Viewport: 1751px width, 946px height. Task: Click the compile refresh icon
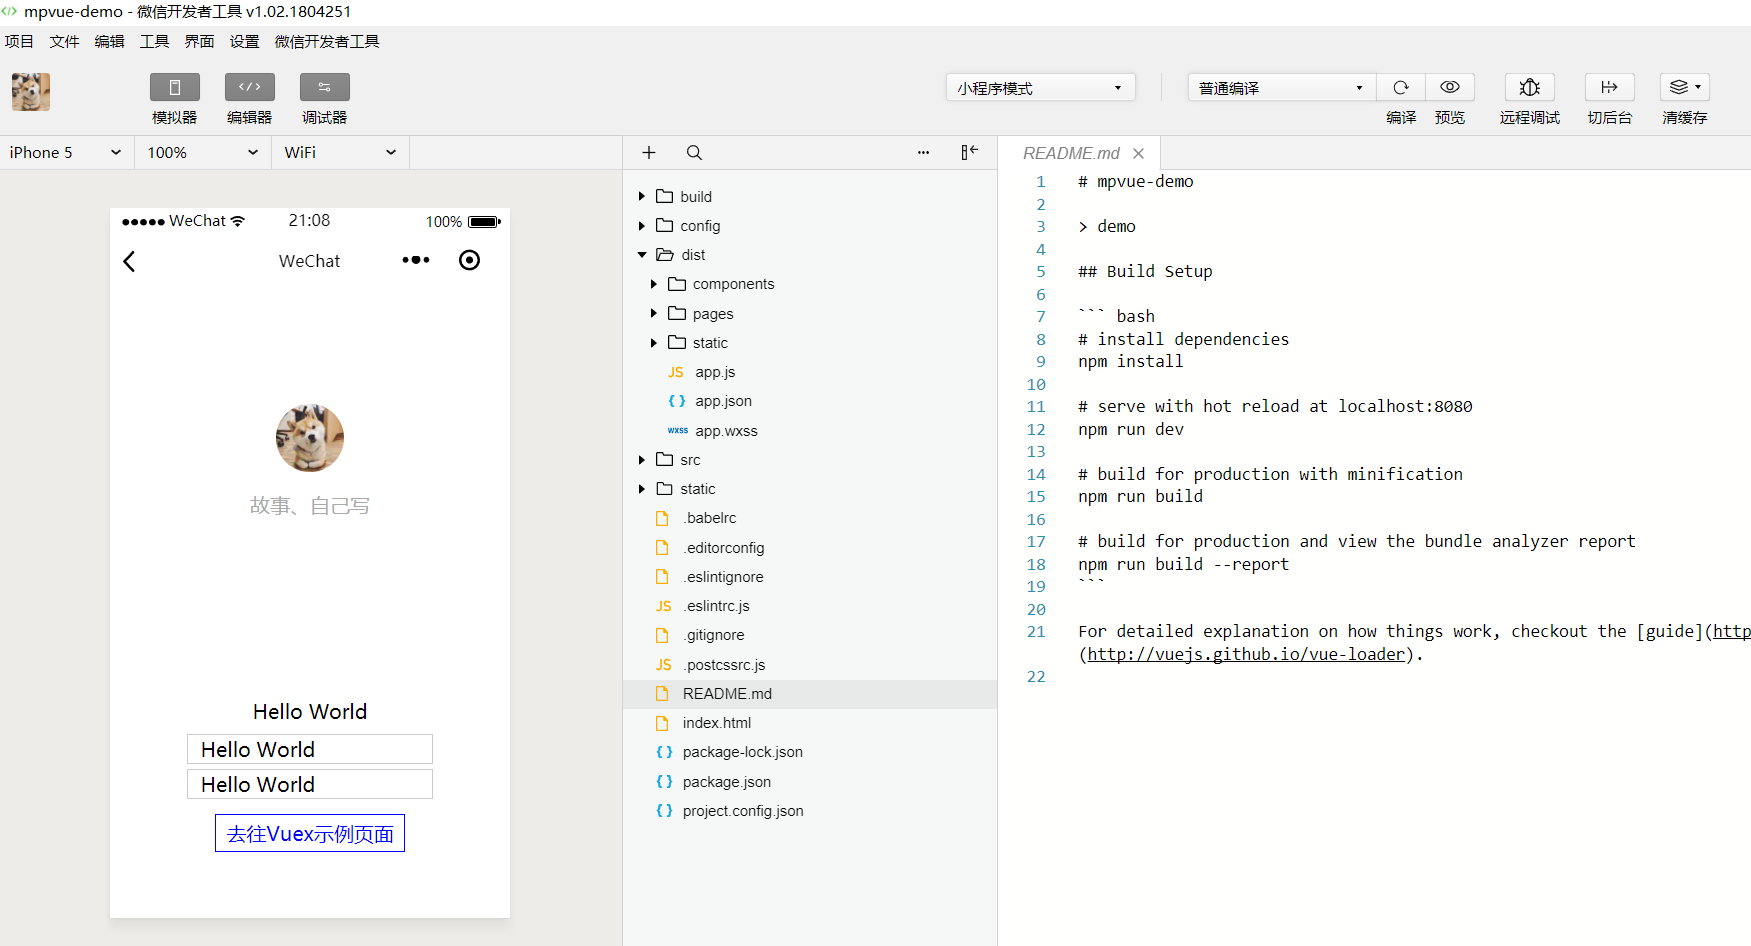pyautogui.click(x=1401, y=87)
